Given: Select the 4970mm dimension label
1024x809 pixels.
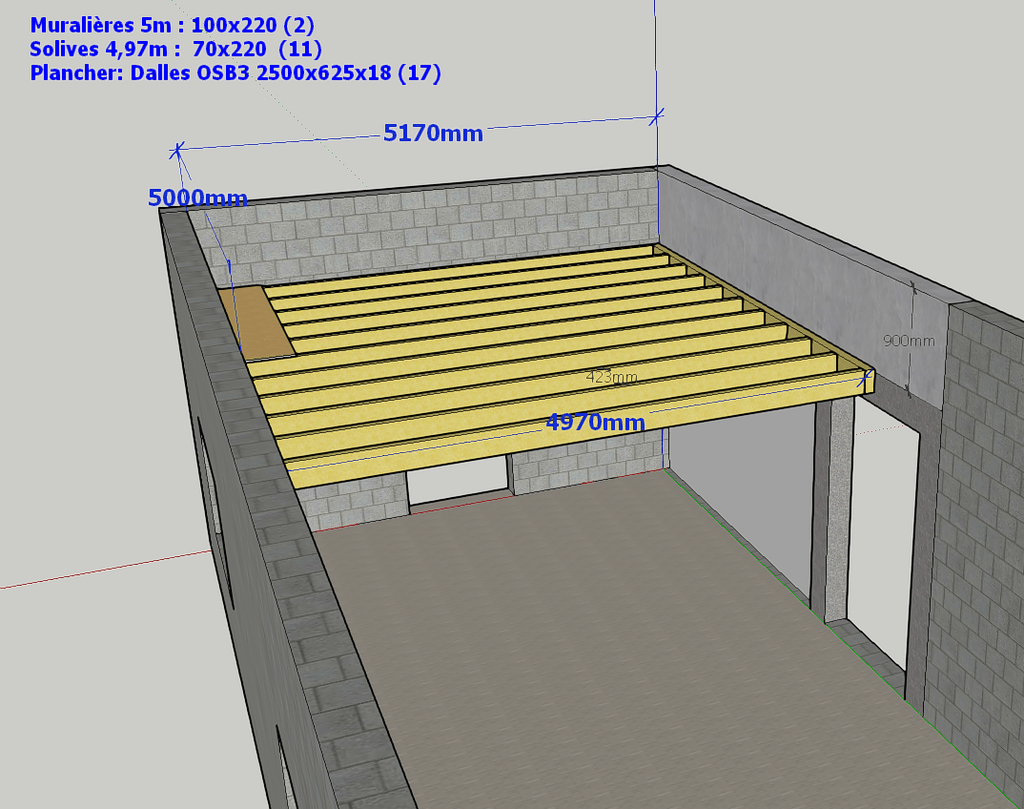Looking at the screenshot, I should coord(595,422).
